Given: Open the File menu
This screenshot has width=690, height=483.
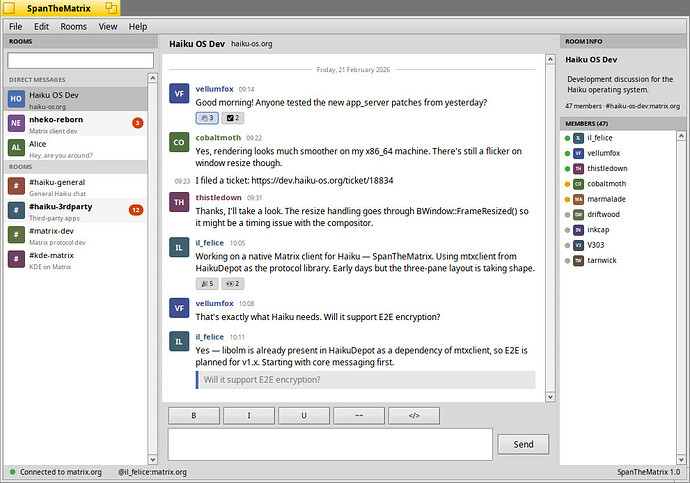Looking at the screenshot, I should coord(15,26).
